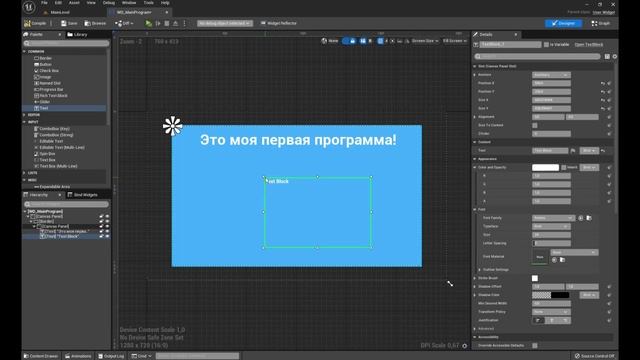
Task: Click the localization globe icon in designer
Action: (x=324, y=41)
